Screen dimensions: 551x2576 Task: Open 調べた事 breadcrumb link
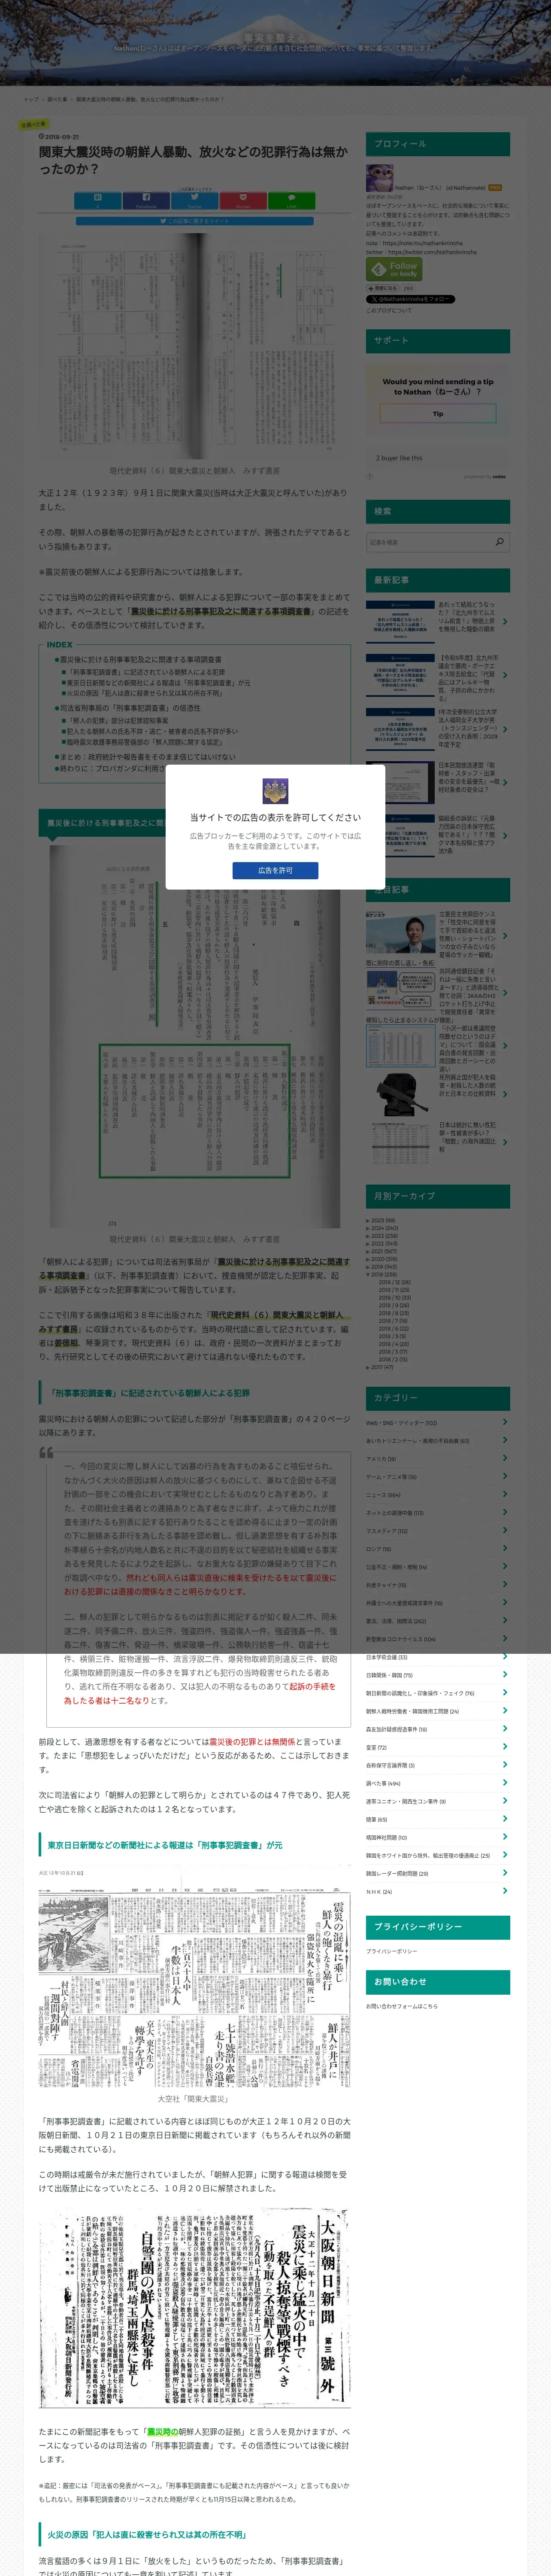click(x=57, y=99)
